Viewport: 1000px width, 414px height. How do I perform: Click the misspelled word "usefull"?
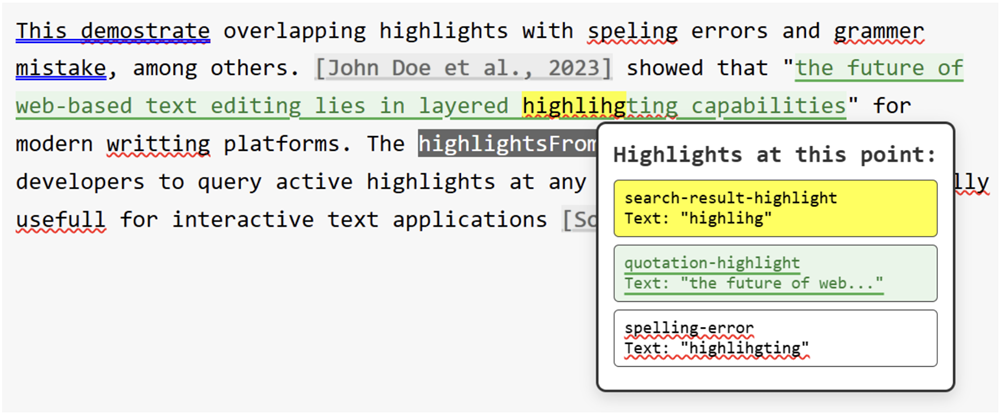tap(61, 219)
